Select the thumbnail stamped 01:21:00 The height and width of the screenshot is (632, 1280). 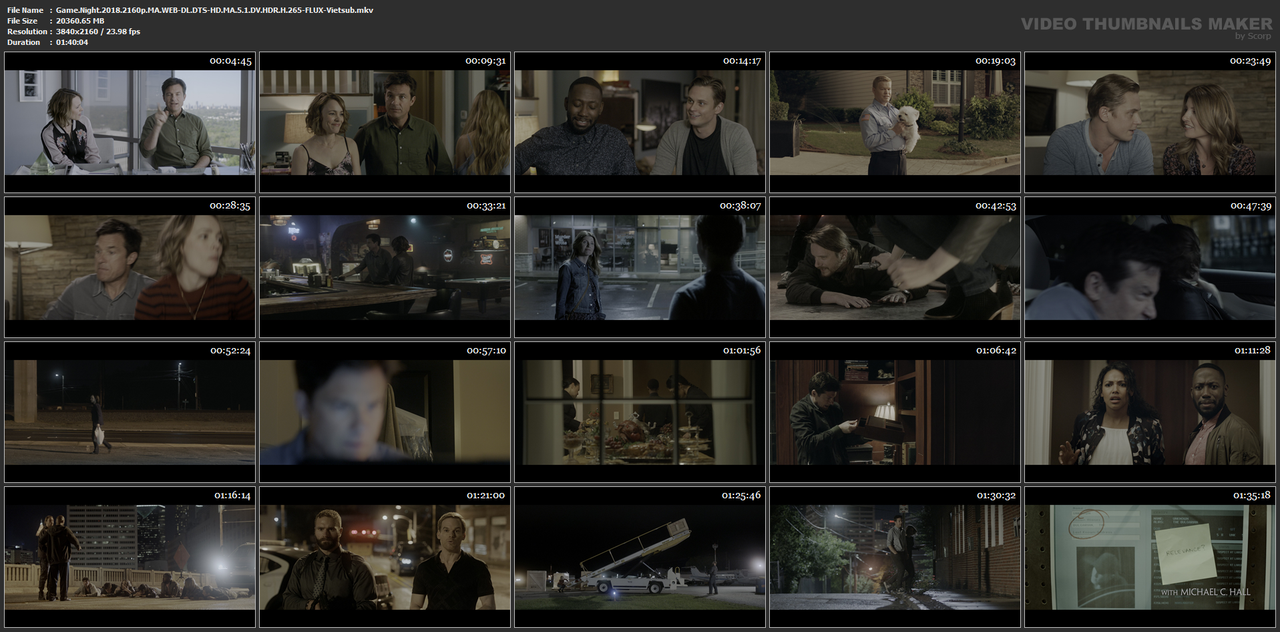pyautogui.click(x=385, y=557)
